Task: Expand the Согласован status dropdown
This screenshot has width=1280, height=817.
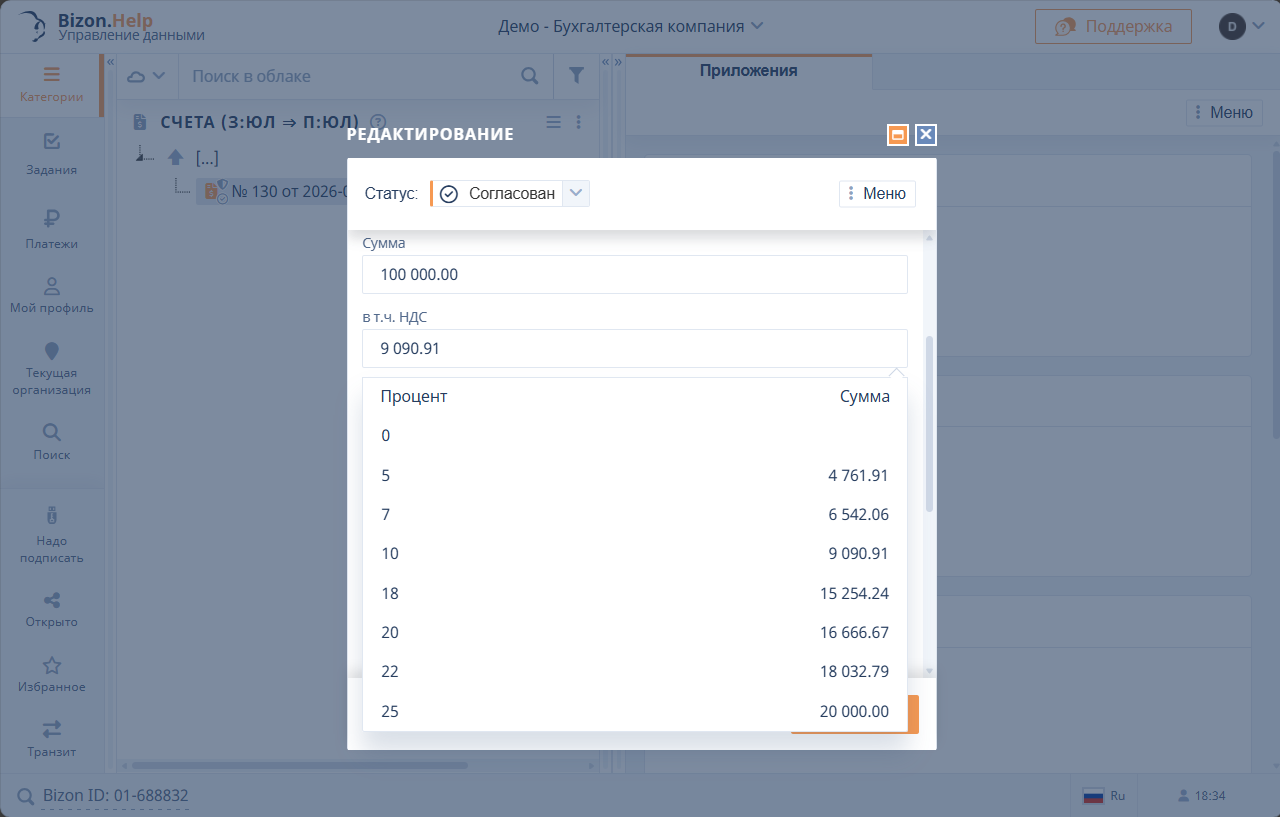Action: [576, 193]
